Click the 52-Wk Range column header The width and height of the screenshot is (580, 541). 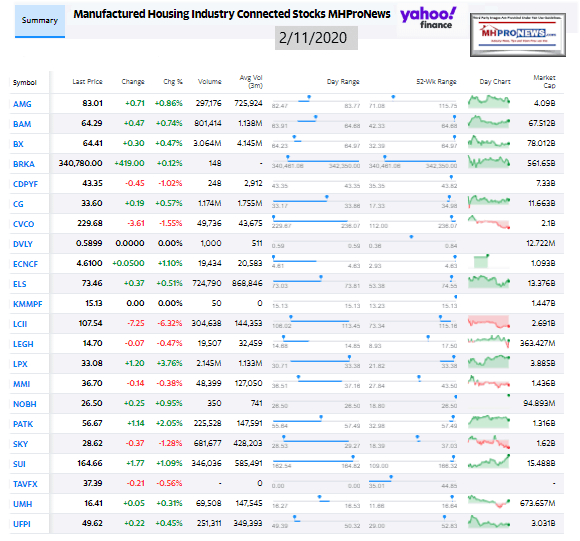pos(436,82)
